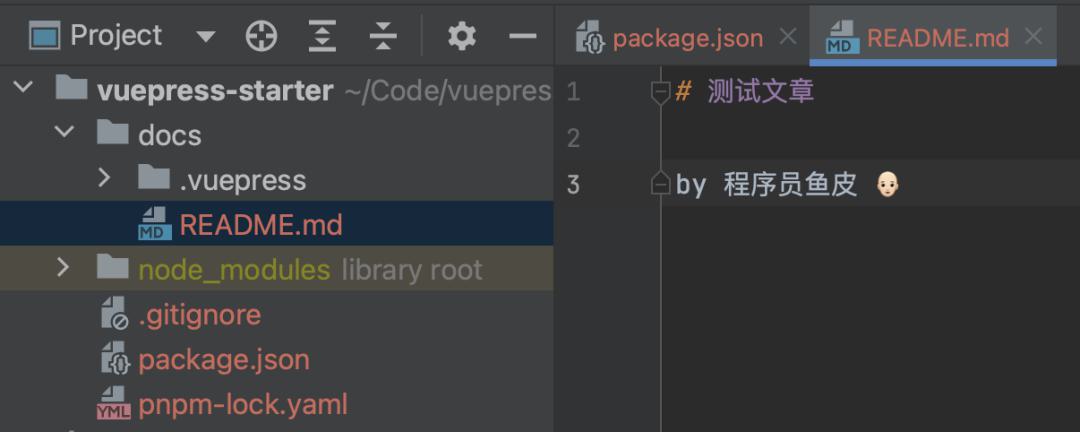The image size is (1080, 432).
Task: Close the README.md editor tab
Action: [1033, 37]
